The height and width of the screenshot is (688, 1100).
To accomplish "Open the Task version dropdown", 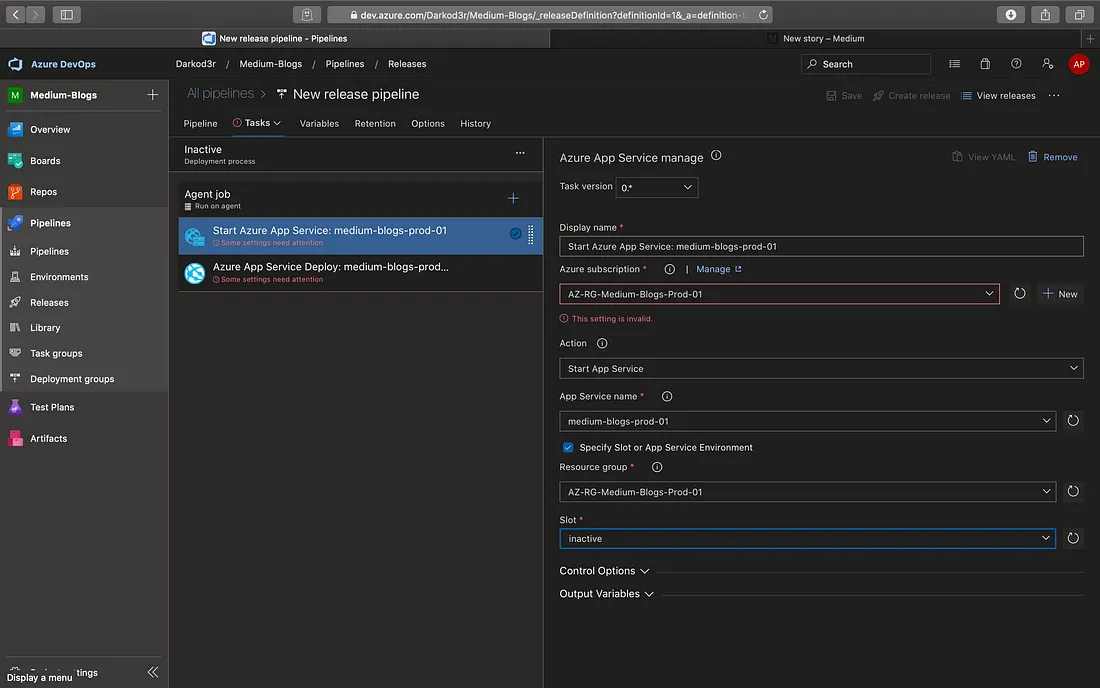I will click(657, 187).
